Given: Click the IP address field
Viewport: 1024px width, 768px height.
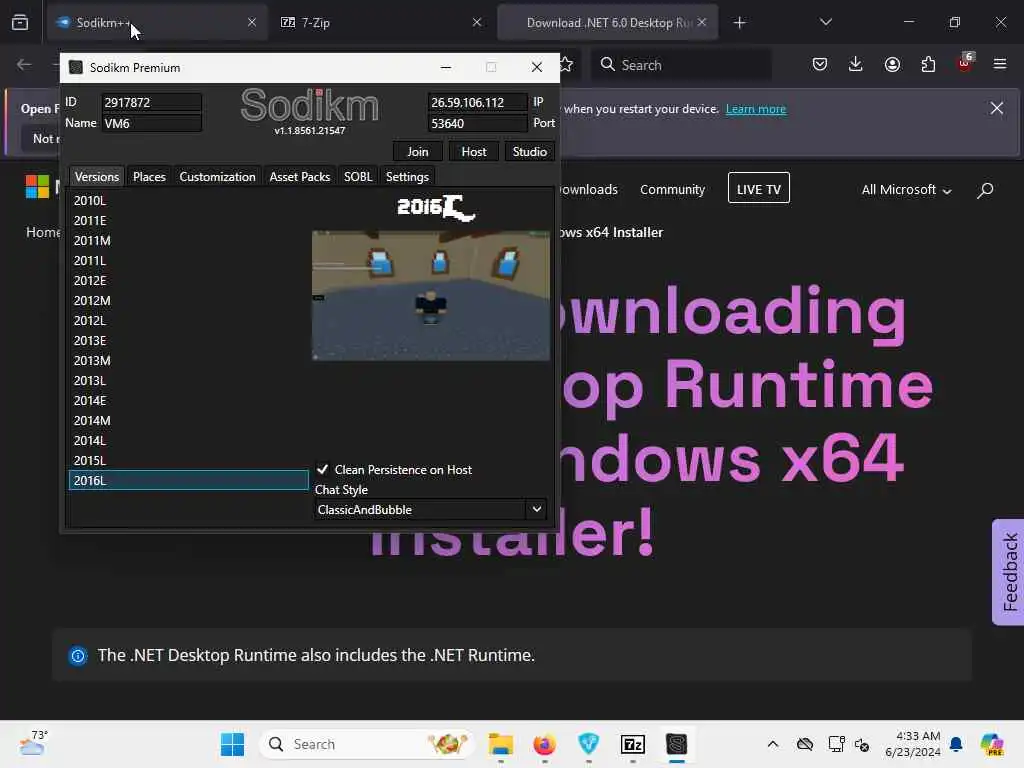Looking at the screenshot, I should [477, 103].
